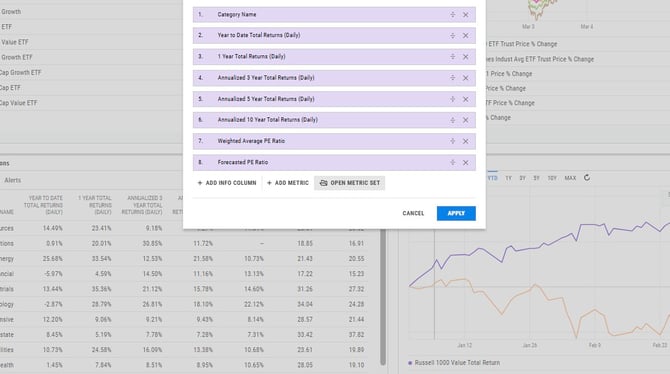Reorder handle for Category Name row
This screenshot has width=670, height=374.
pyautogui.click(x=453, y=15)
